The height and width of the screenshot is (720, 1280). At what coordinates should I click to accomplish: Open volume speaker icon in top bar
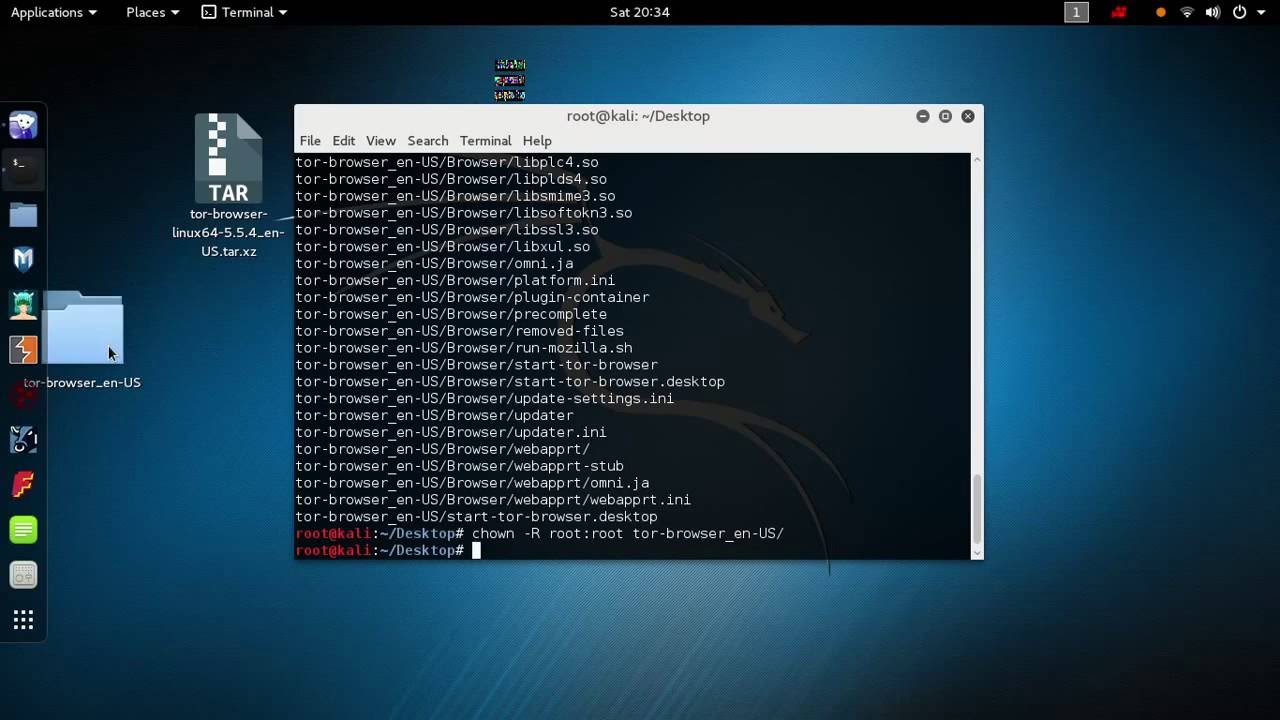point(1213,12)
